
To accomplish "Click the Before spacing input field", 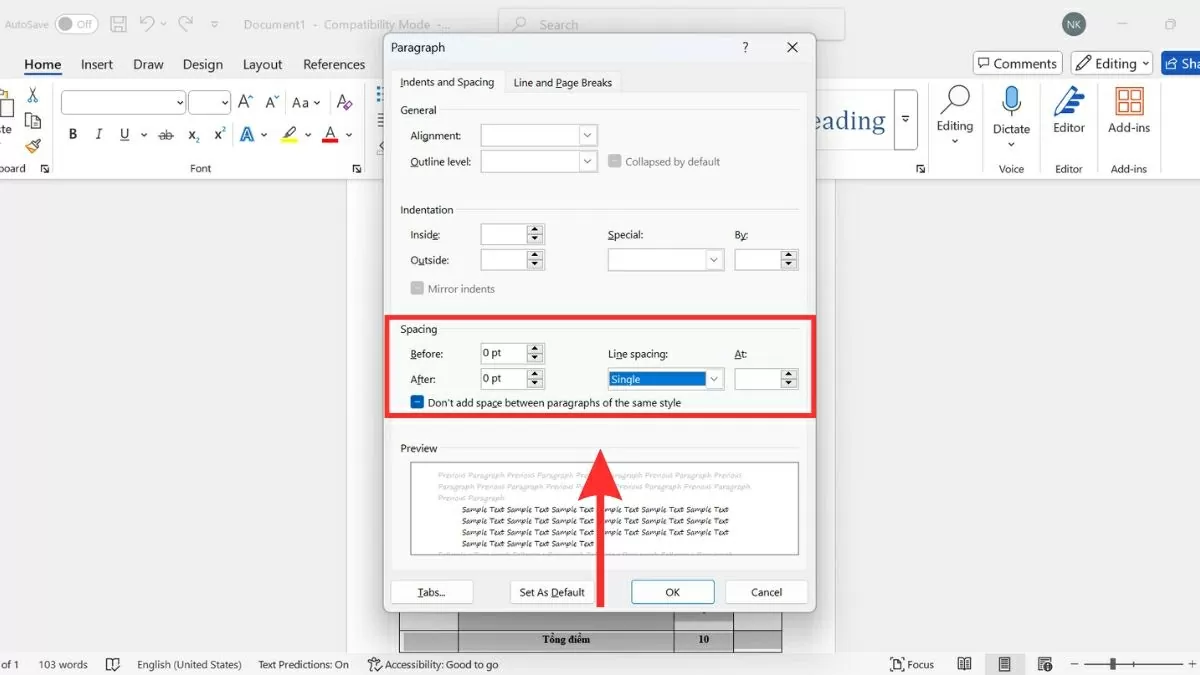I will pos(503,353).
